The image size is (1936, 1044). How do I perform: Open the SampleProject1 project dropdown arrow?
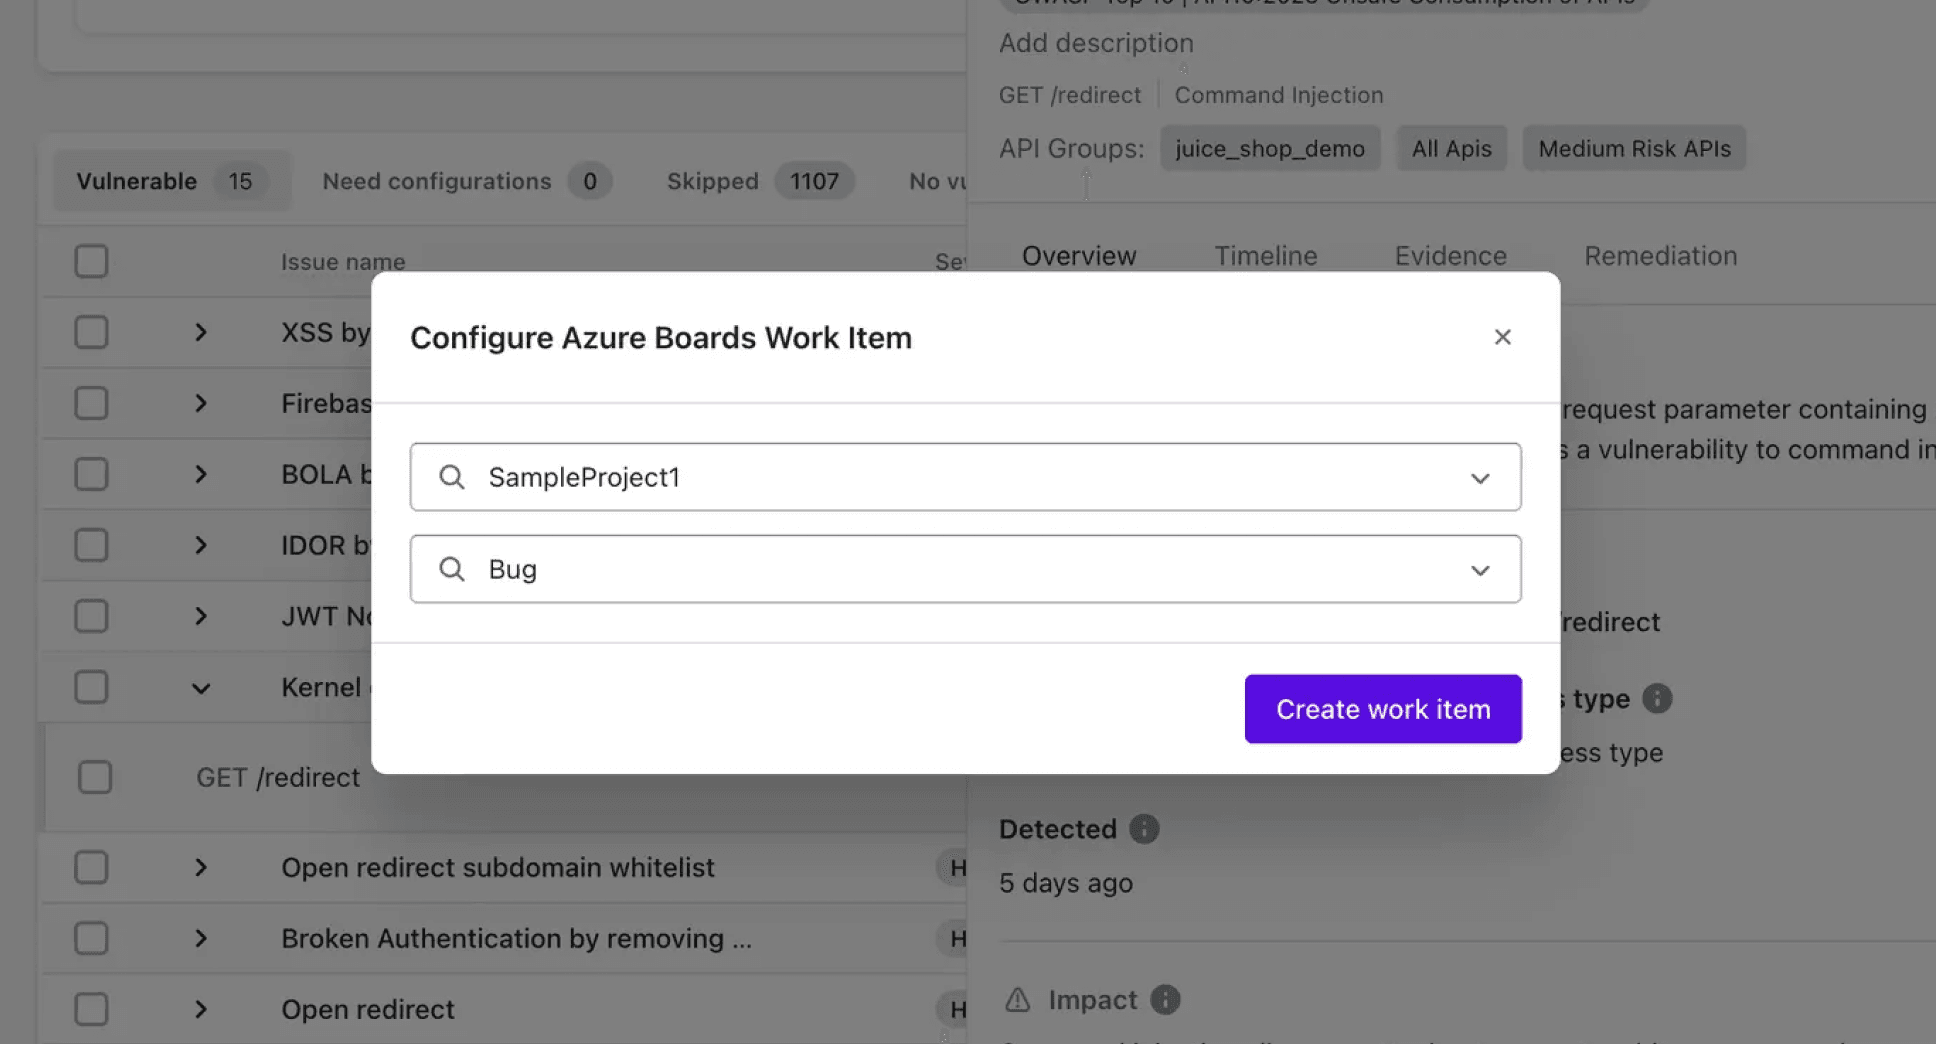point(1480,478)
